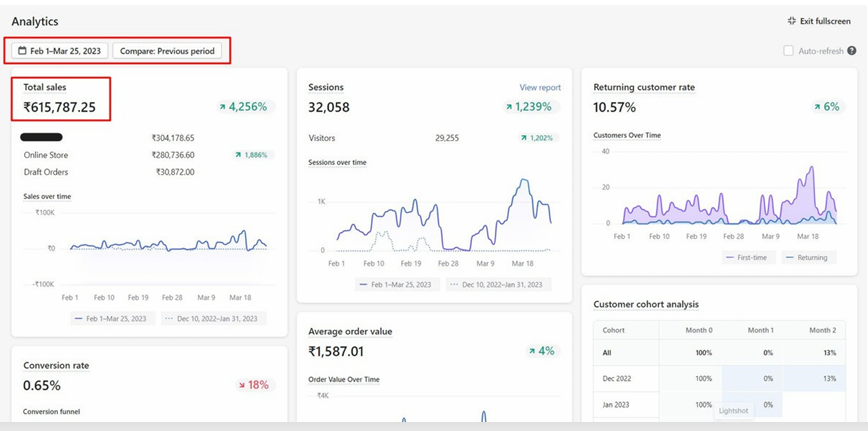The width and height of the screenshot is (868, 431).
Task: Open the Customer cohort analysis heading
Action: [x=646, y=304]
